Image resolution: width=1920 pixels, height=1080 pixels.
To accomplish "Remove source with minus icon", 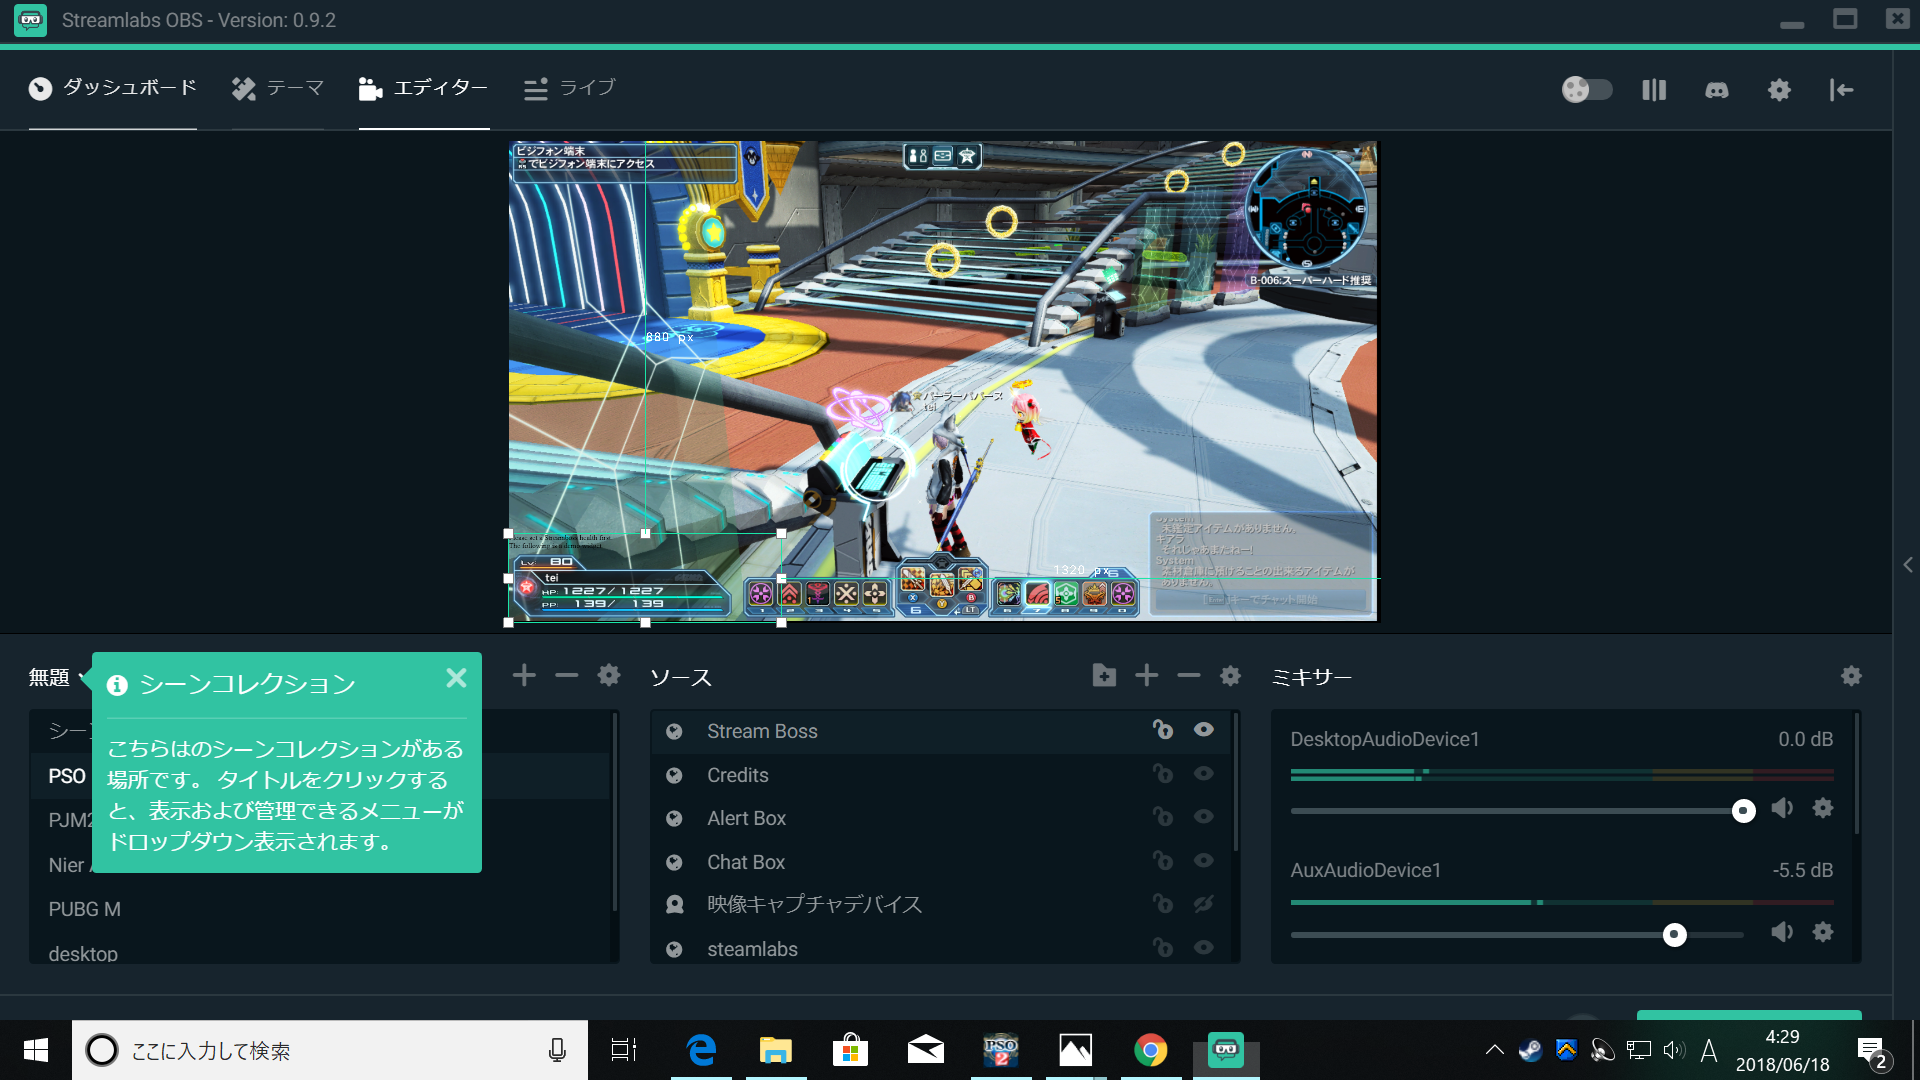I will 1189,676.
